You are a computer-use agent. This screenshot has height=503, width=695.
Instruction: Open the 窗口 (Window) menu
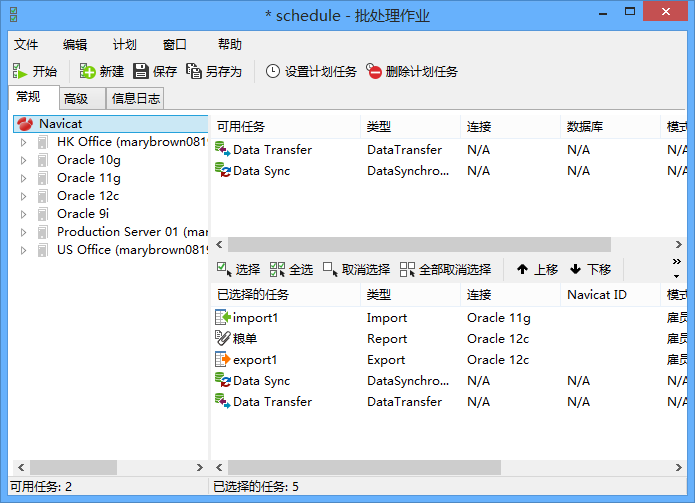pos(174,44)
